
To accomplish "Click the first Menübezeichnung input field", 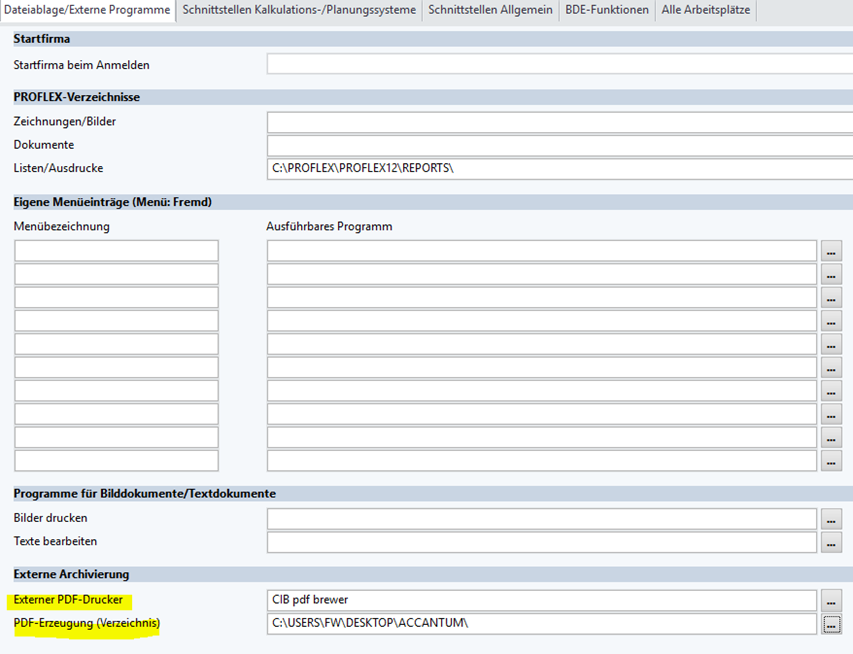I will (x=116, y=251).
